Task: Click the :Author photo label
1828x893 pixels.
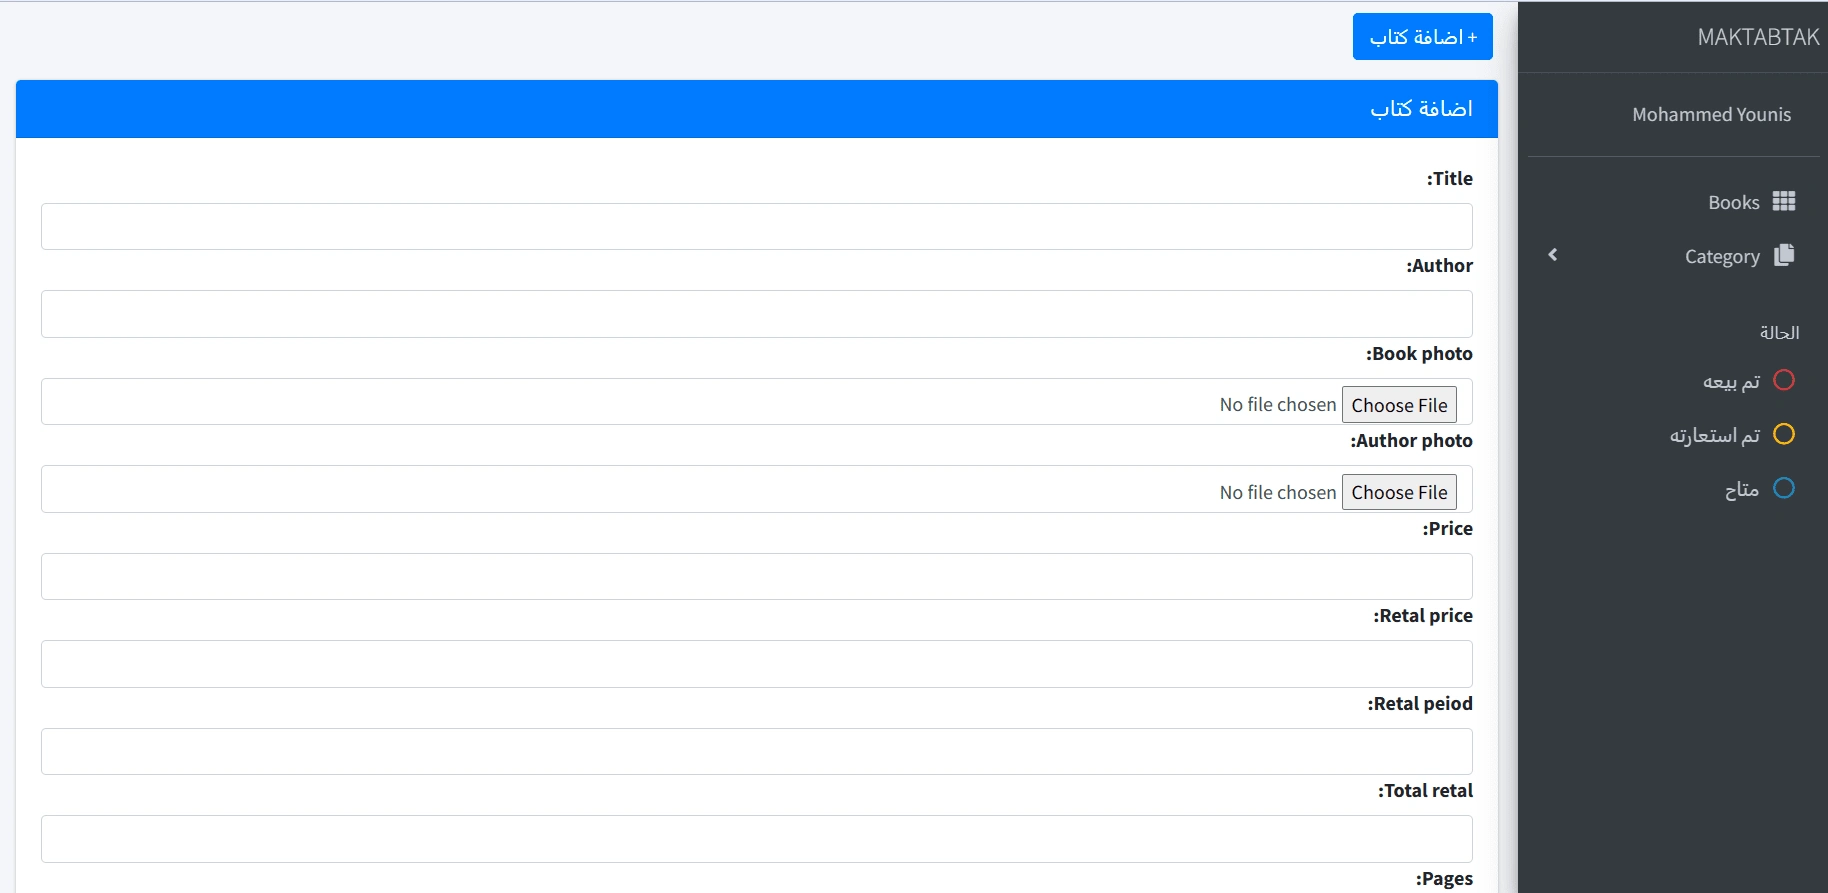Action: coord(1411,441)
